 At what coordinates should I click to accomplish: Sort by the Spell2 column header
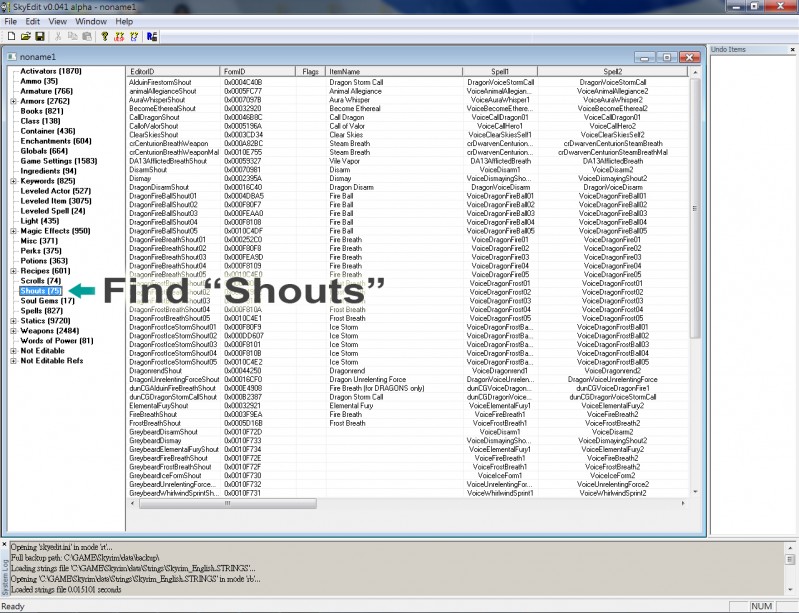[x=612, y=72]
